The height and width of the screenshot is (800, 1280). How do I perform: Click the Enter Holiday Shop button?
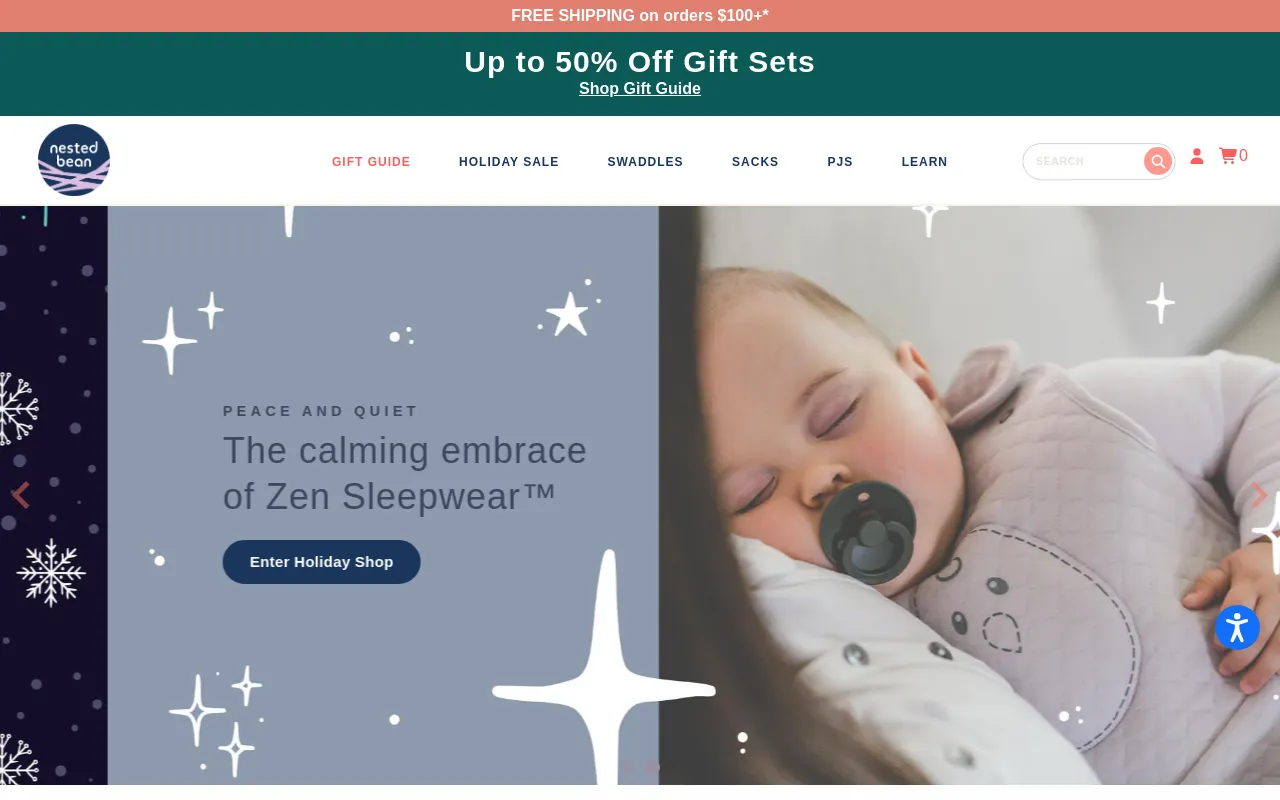click(321, 562)
